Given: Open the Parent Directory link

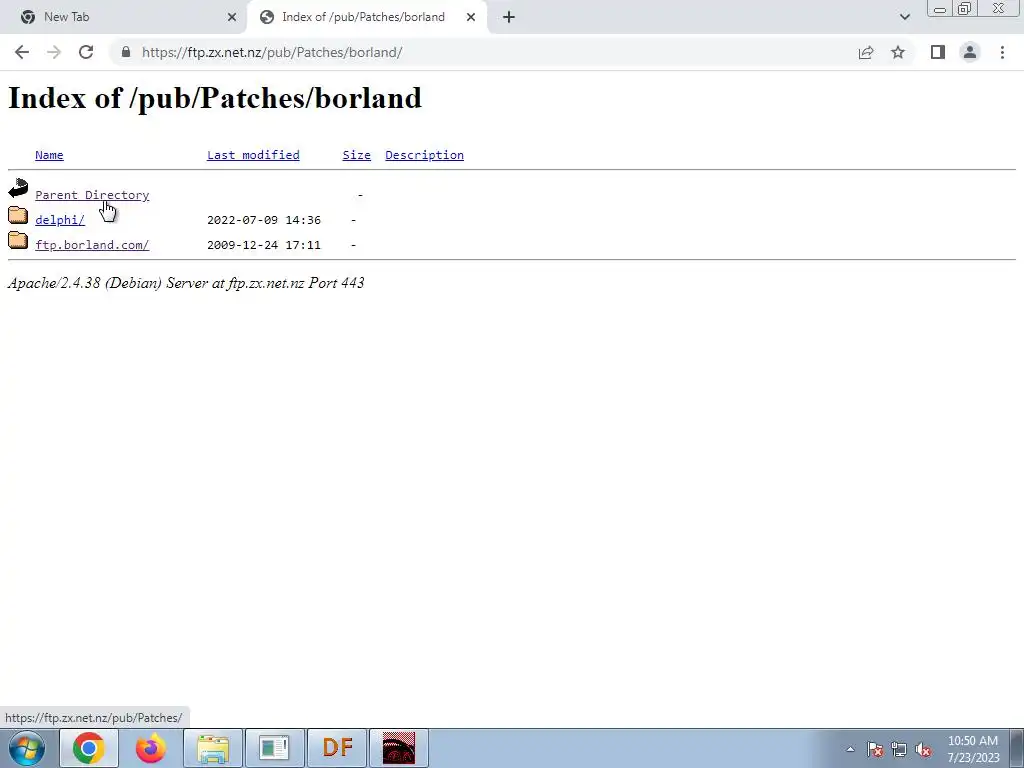Looking at the screenshot, I should (92, 195).
